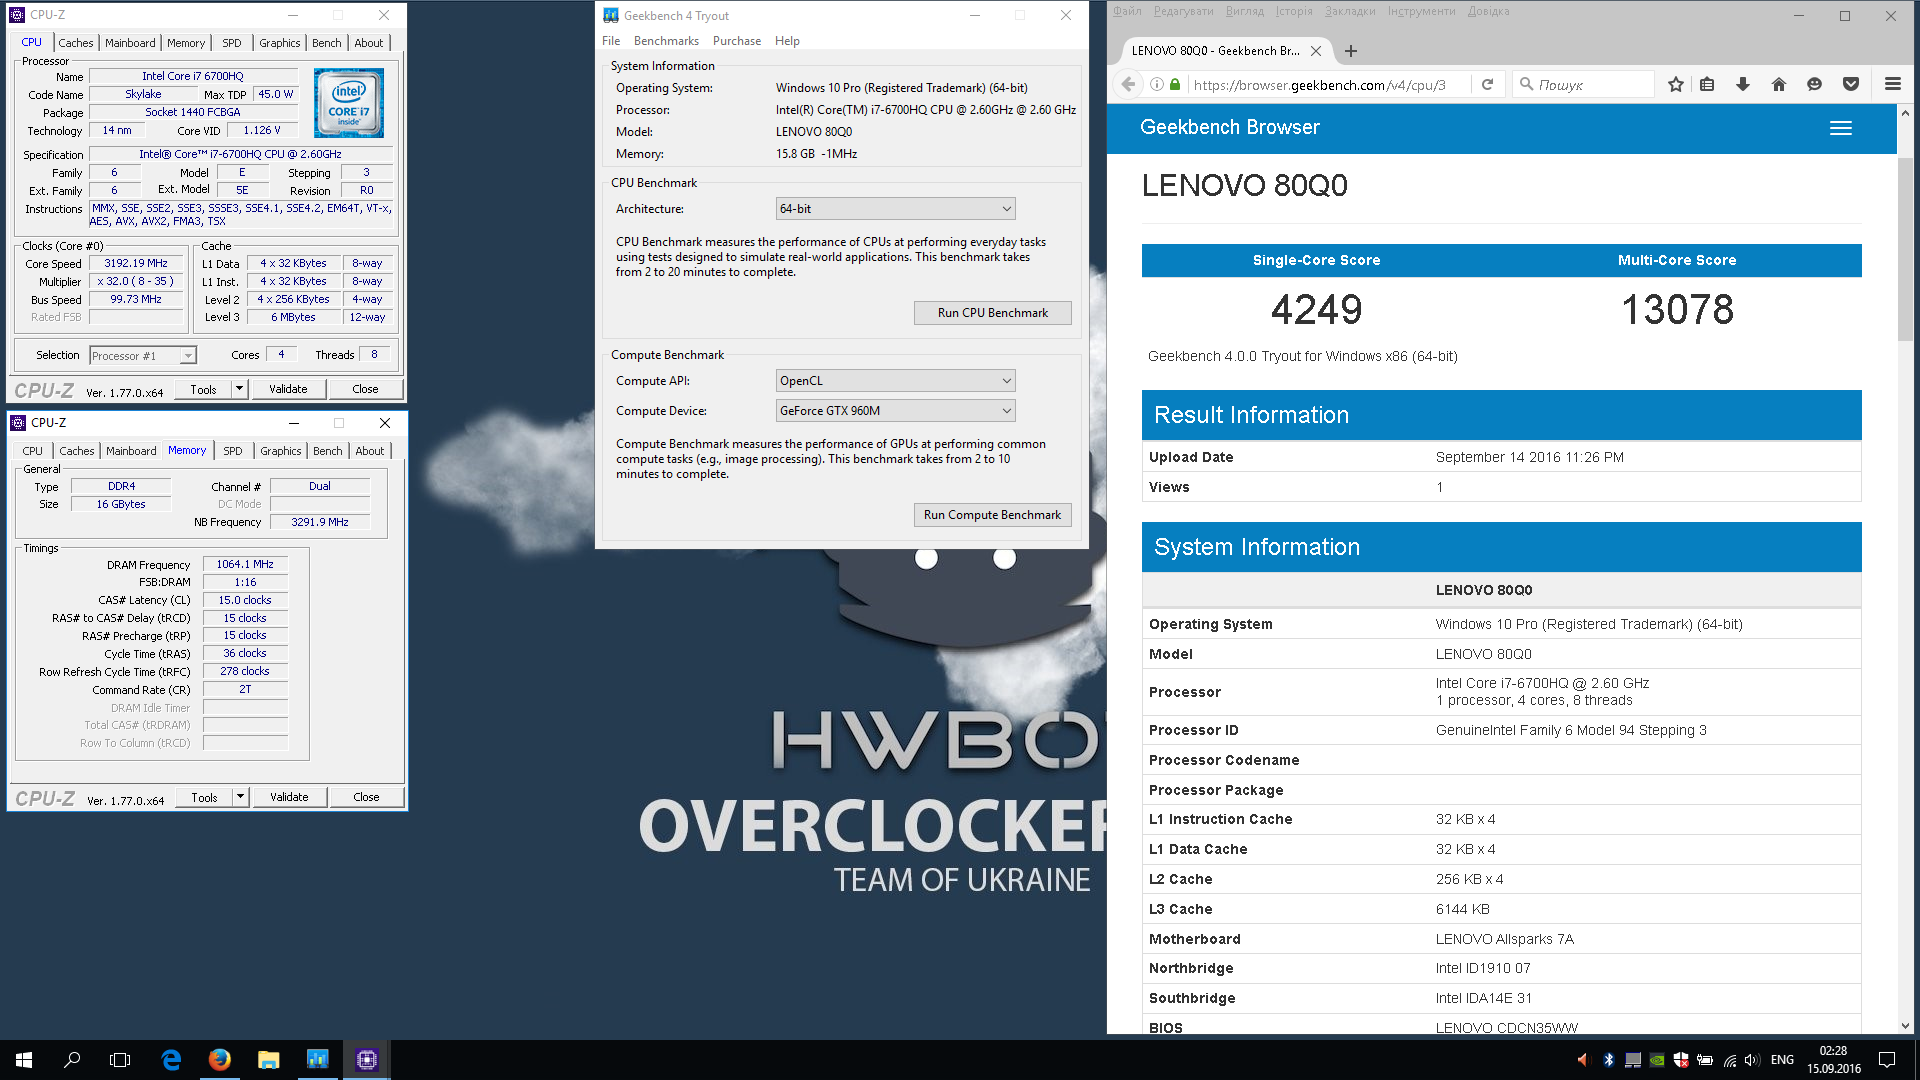
Task: Click Tools button in bottom CPU-Z window
Action: point(204,797)
